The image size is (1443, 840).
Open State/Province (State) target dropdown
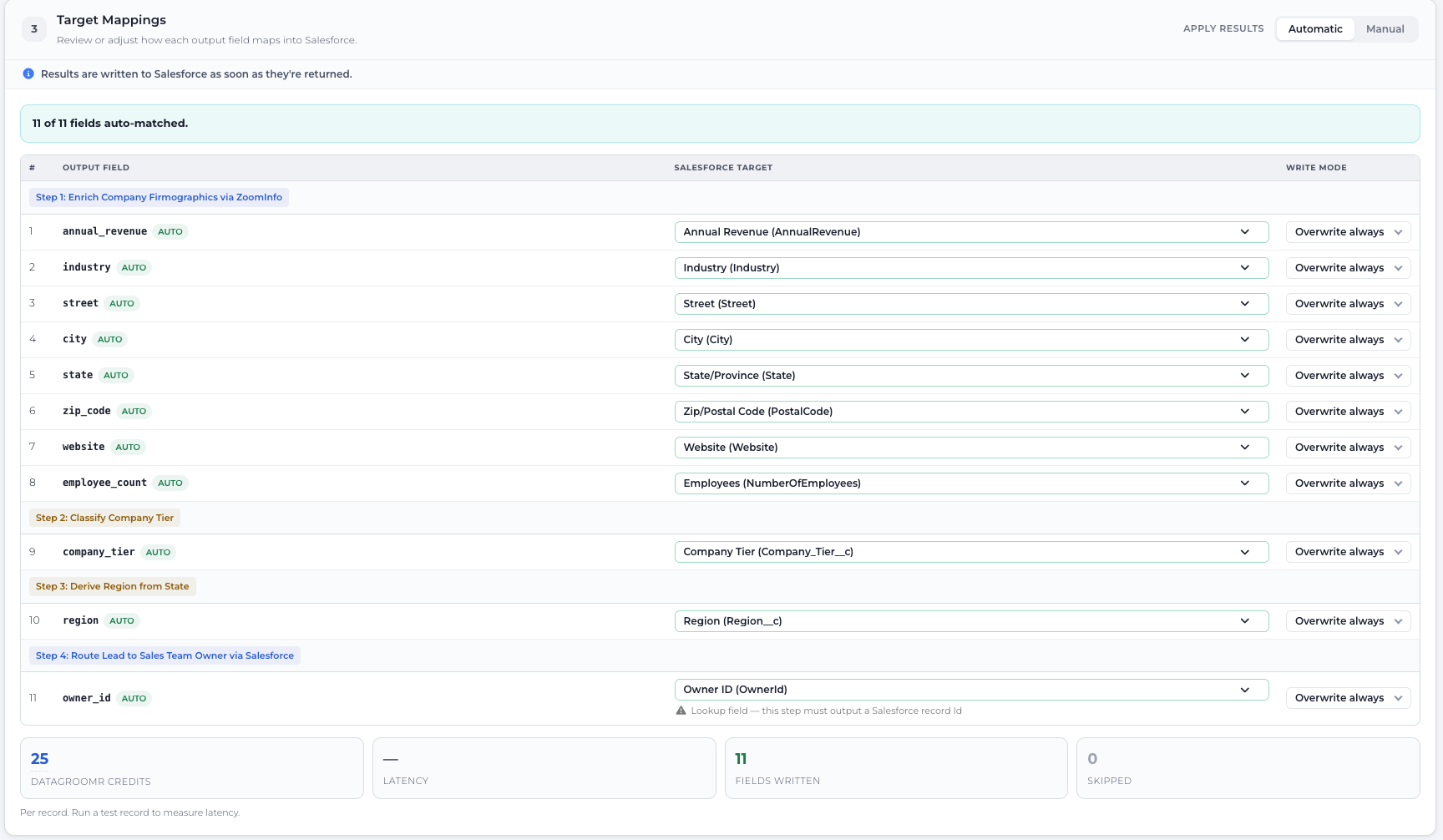click(972, 376)
